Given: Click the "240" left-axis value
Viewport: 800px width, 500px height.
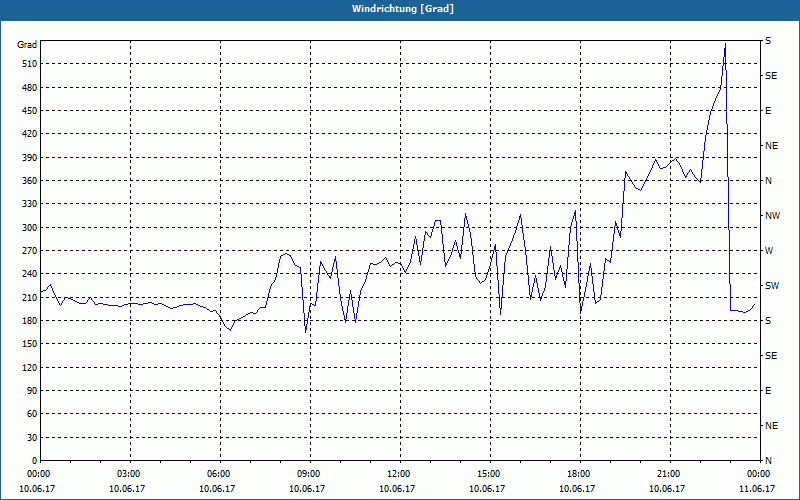Looking at the screenshot, I should point(29,274).
